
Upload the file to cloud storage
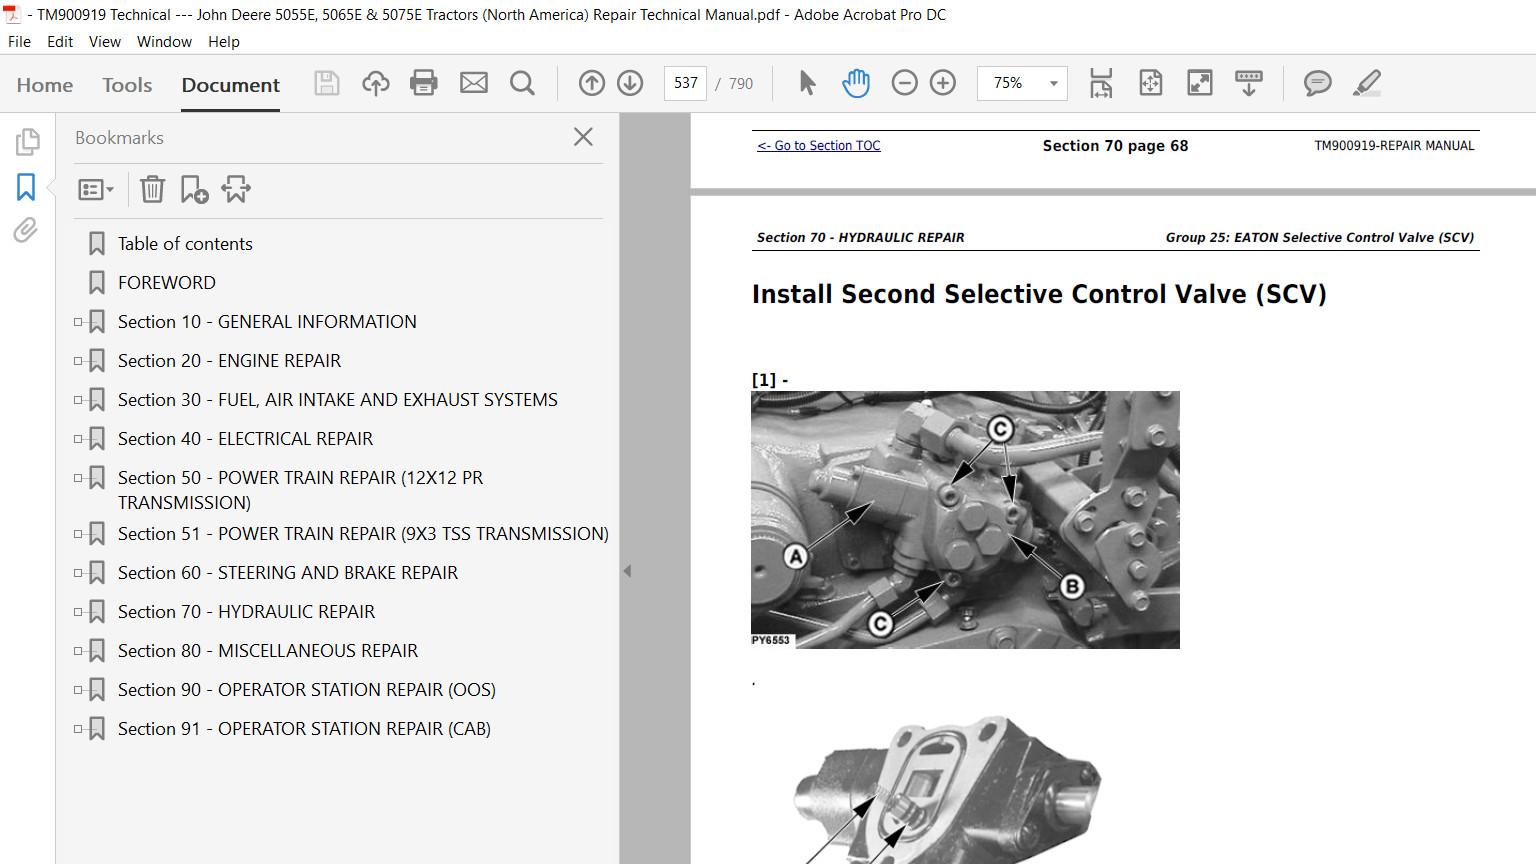click(376, 83)
